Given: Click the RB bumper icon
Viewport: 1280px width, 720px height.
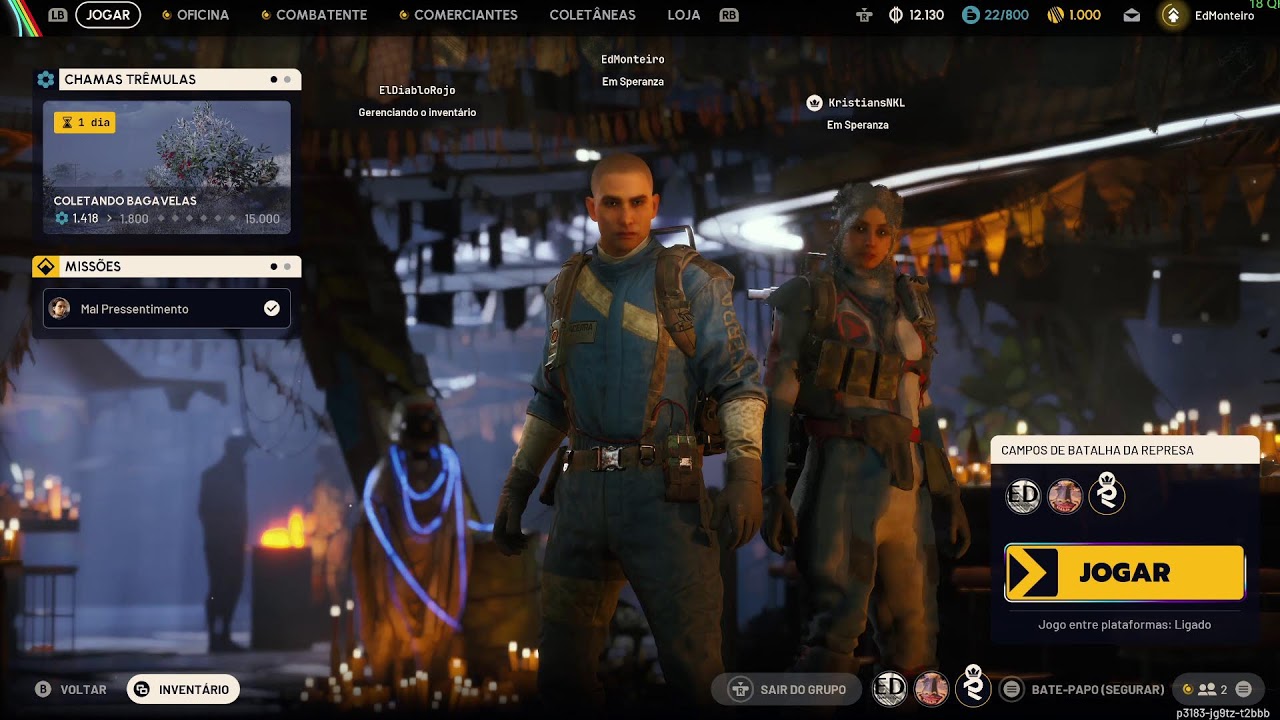Looking at the screenshot, I should tap(729, 15).
